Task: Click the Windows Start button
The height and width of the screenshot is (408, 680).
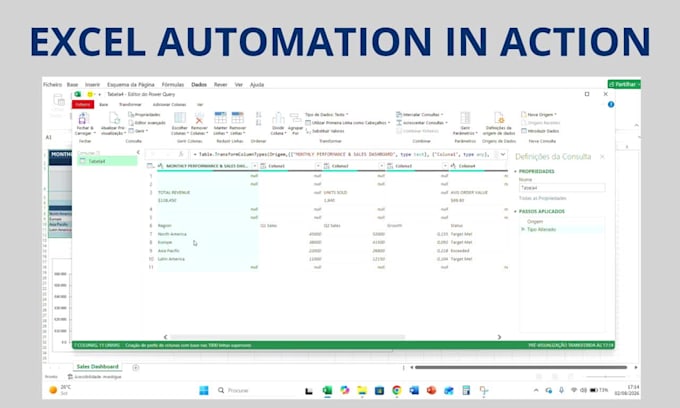Action: [x=203, y=390]
